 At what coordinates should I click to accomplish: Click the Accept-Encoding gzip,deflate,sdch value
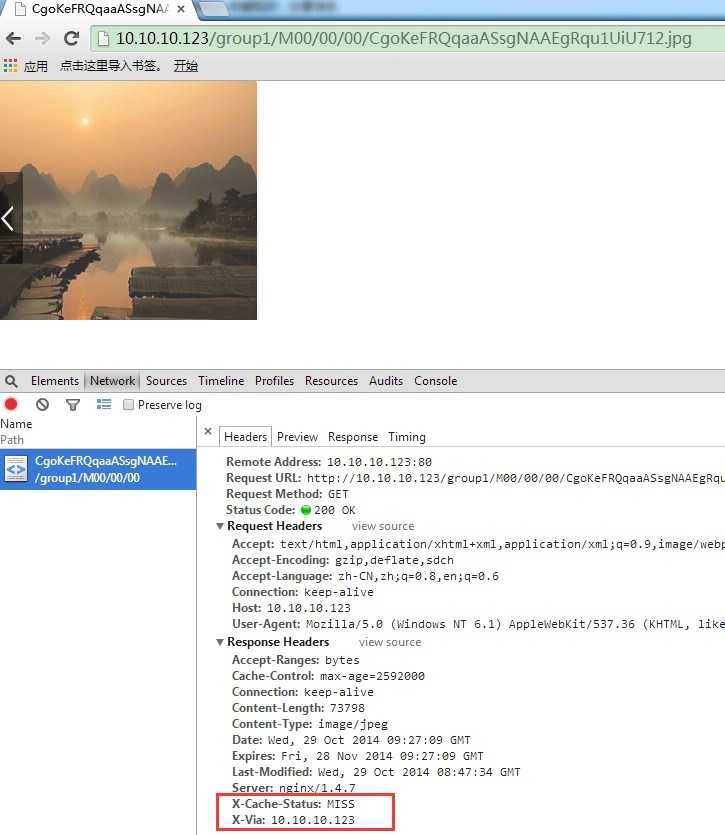click(x=394, y=560)
